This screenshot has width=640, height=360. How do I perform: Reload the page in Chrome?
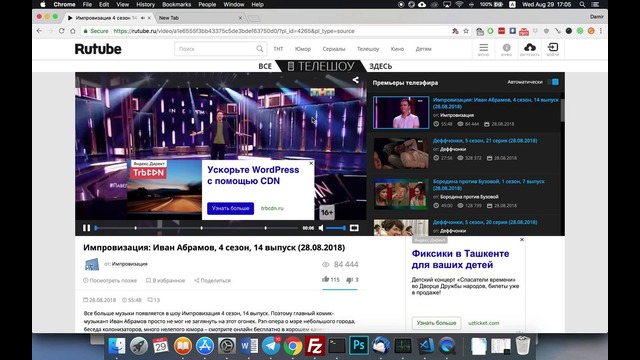[x=62, y=31]
